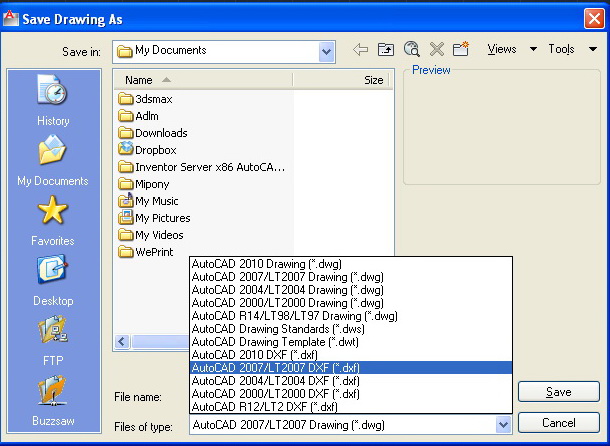This screenshot has height=446, width=610.
Task: Collapse the Files of type dropdown arrow
Action: coord(503,425)
